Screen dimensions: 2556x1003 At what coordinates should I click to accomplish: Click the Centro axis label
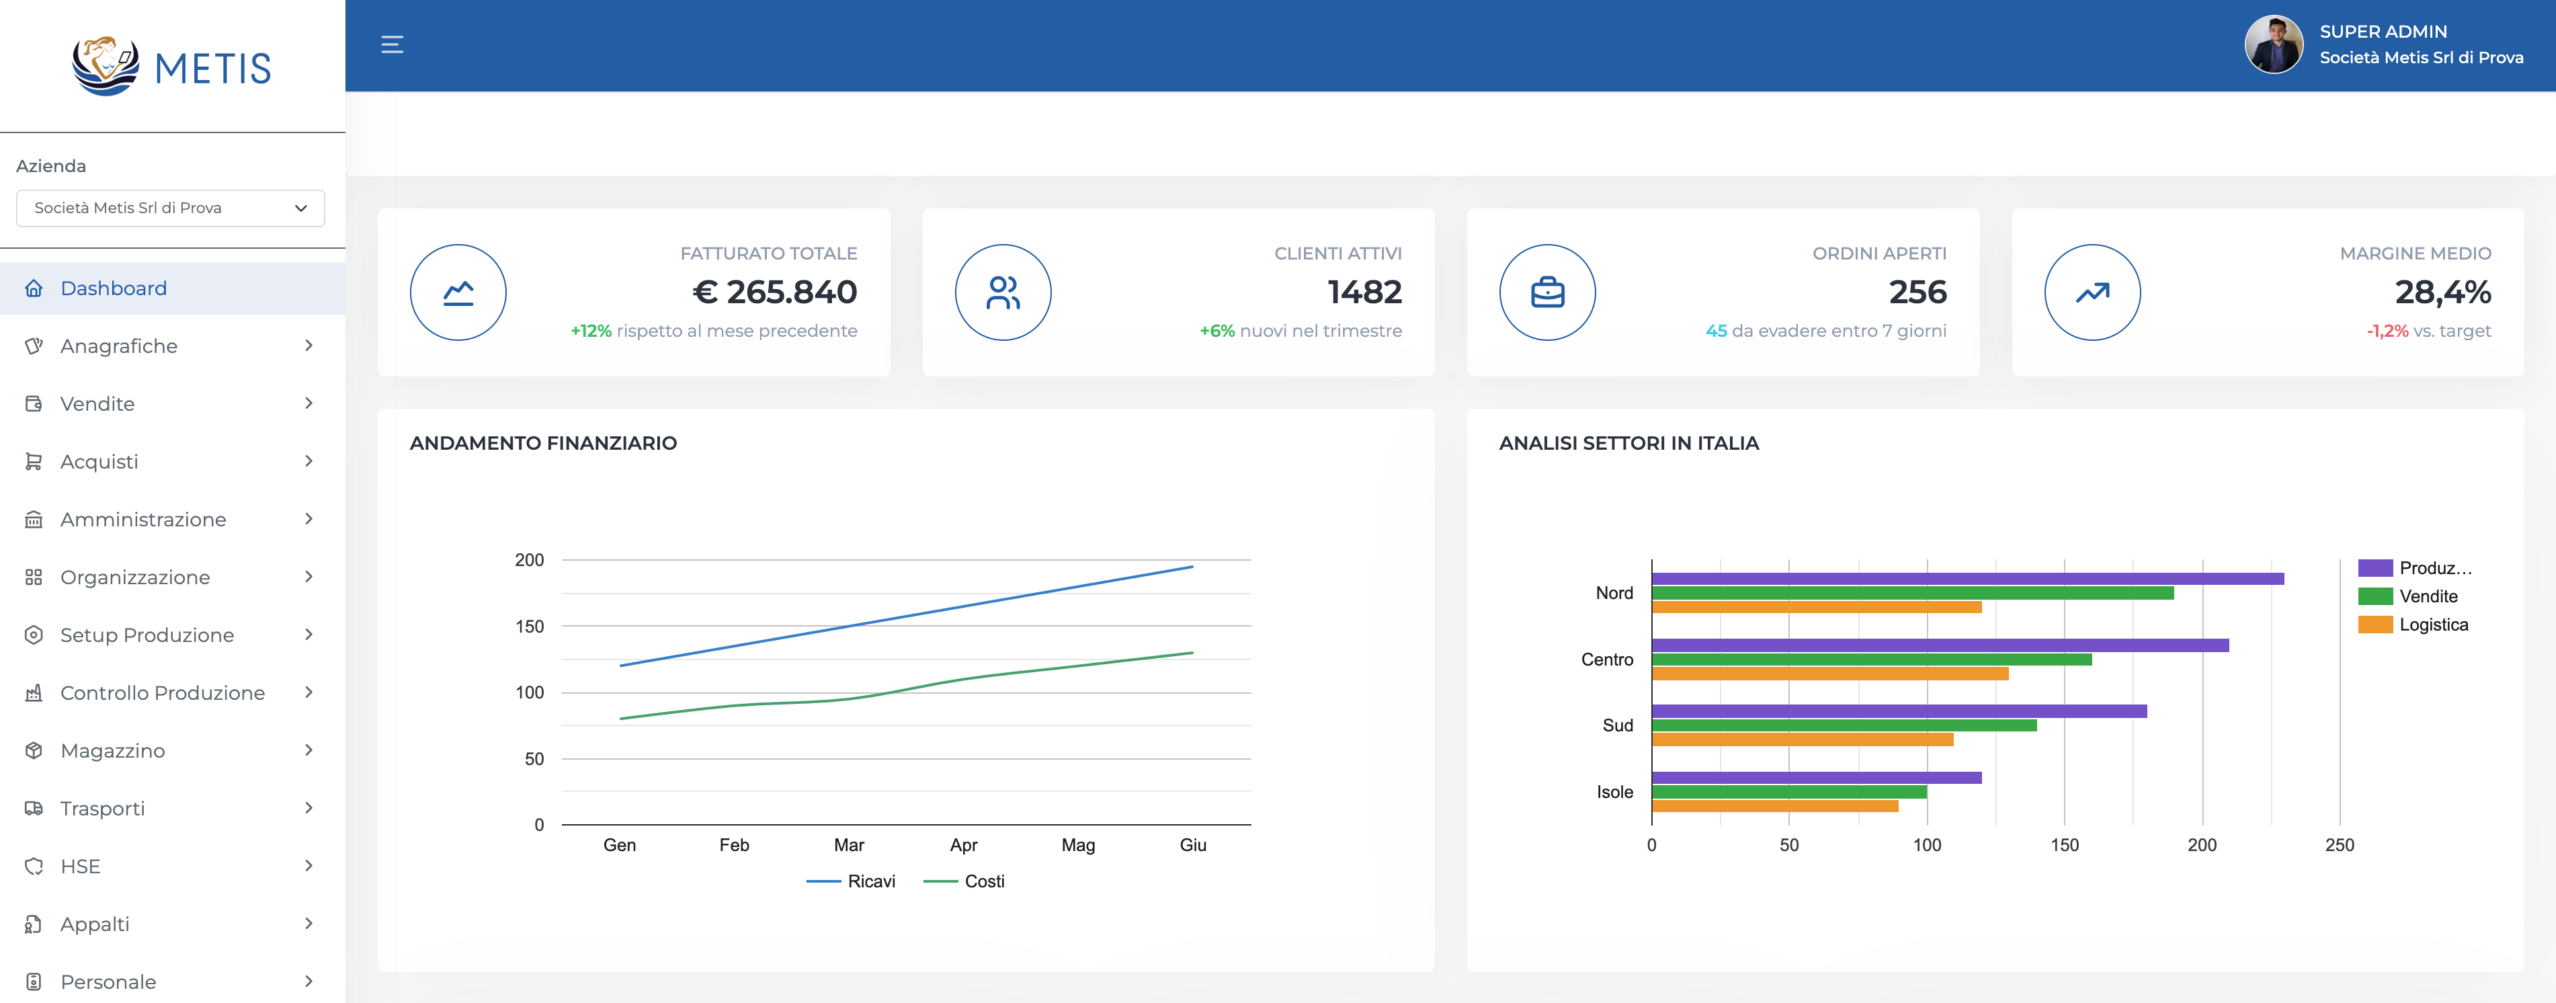(1607, 659)
